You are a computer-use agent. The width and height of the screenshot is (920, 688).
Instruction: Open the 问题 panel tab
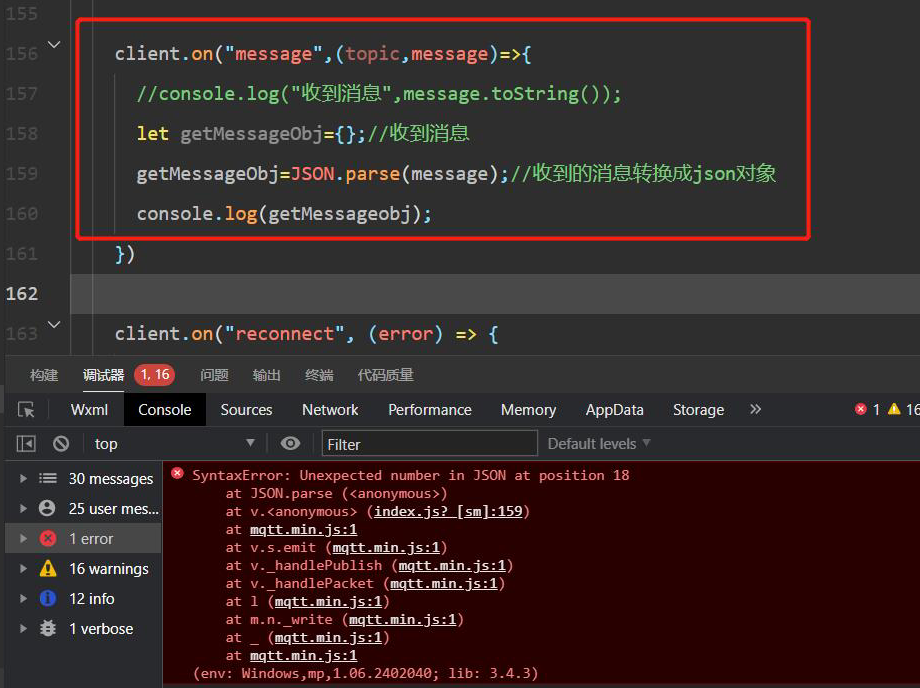(214, 375)
